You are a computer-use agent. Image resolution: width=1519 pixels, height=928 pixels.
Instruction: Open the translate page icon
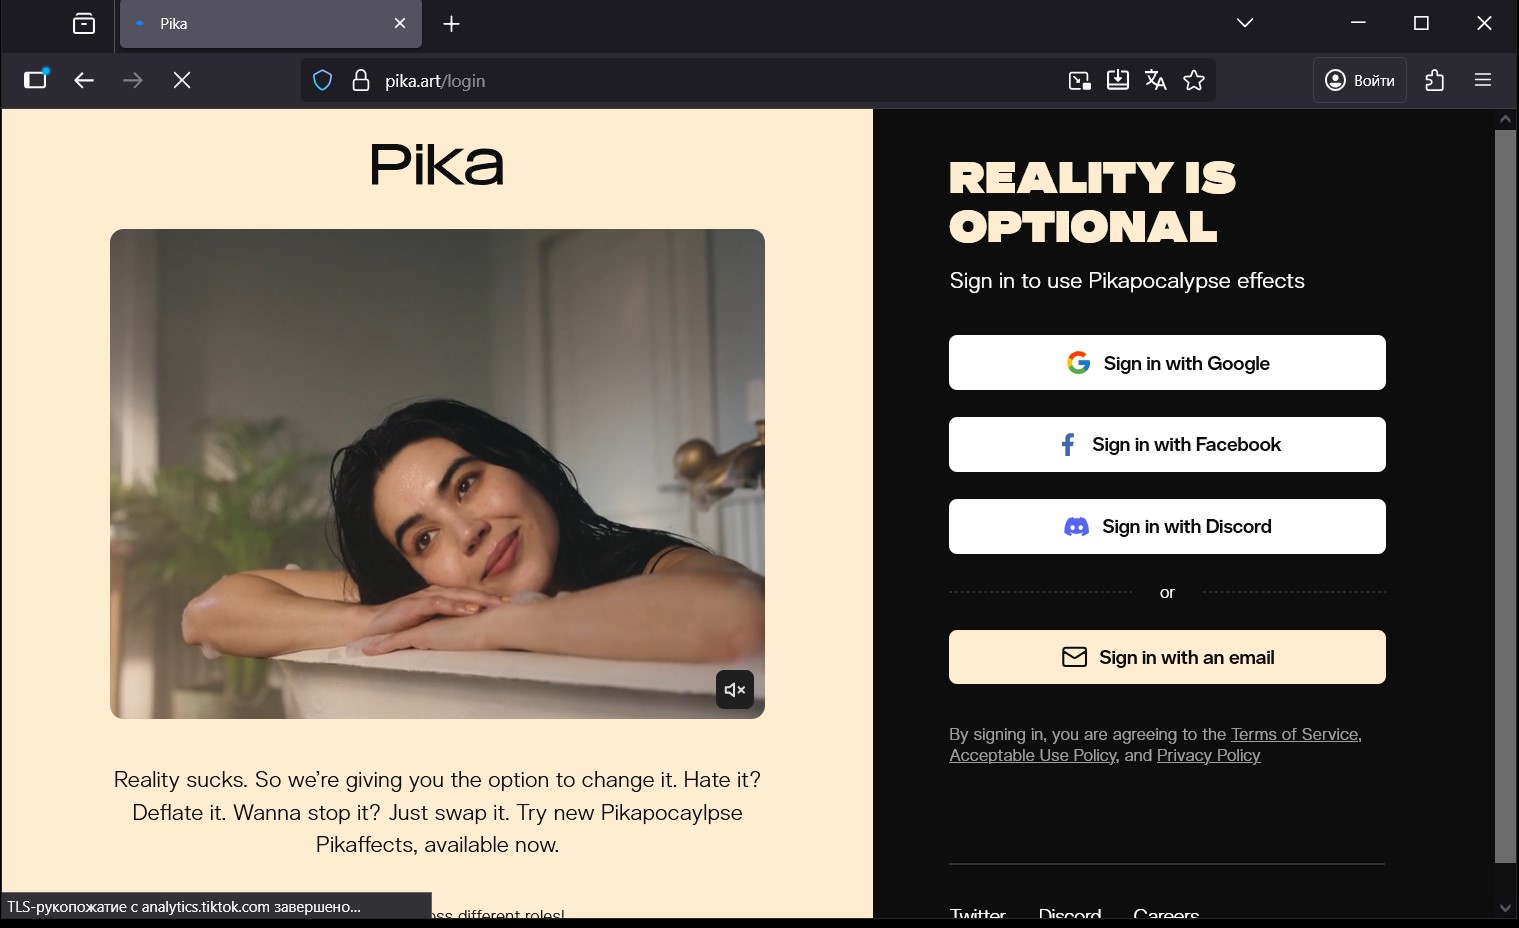point(1155,81)
